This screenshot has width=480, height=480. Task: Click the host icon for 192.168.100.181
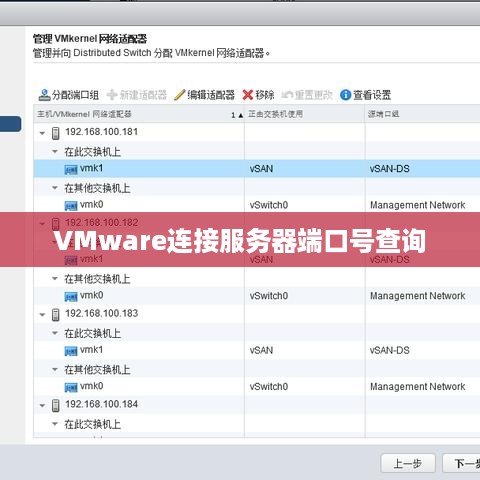pos(56,133)
